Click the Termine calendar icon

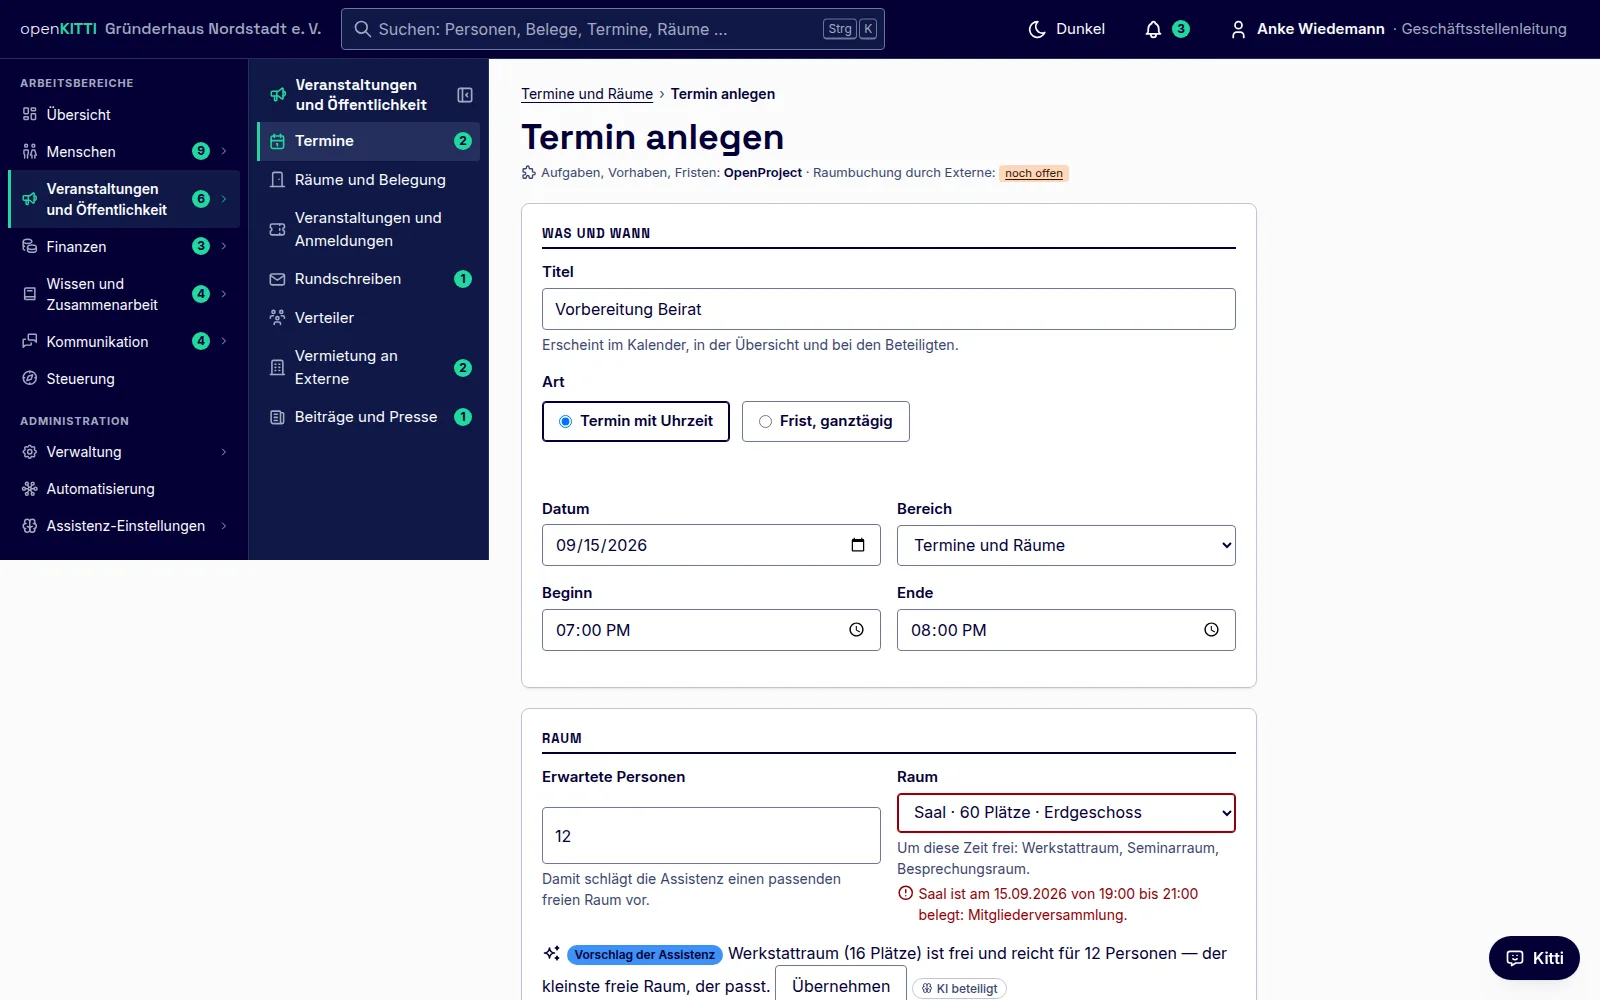tap(278, 141)
